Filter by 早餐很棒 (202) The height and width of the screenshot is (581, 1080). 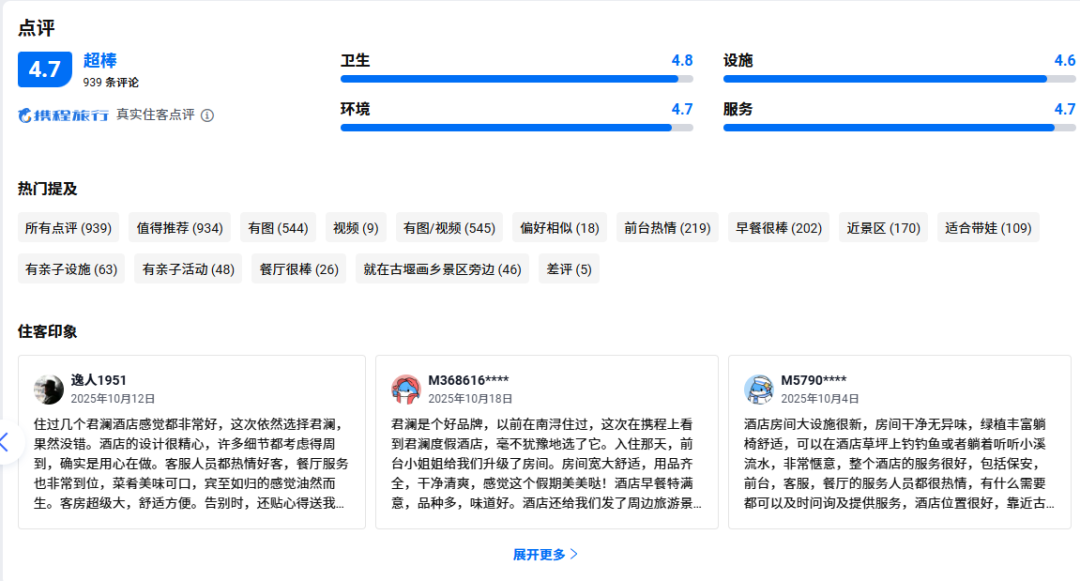tap(778, 228)
